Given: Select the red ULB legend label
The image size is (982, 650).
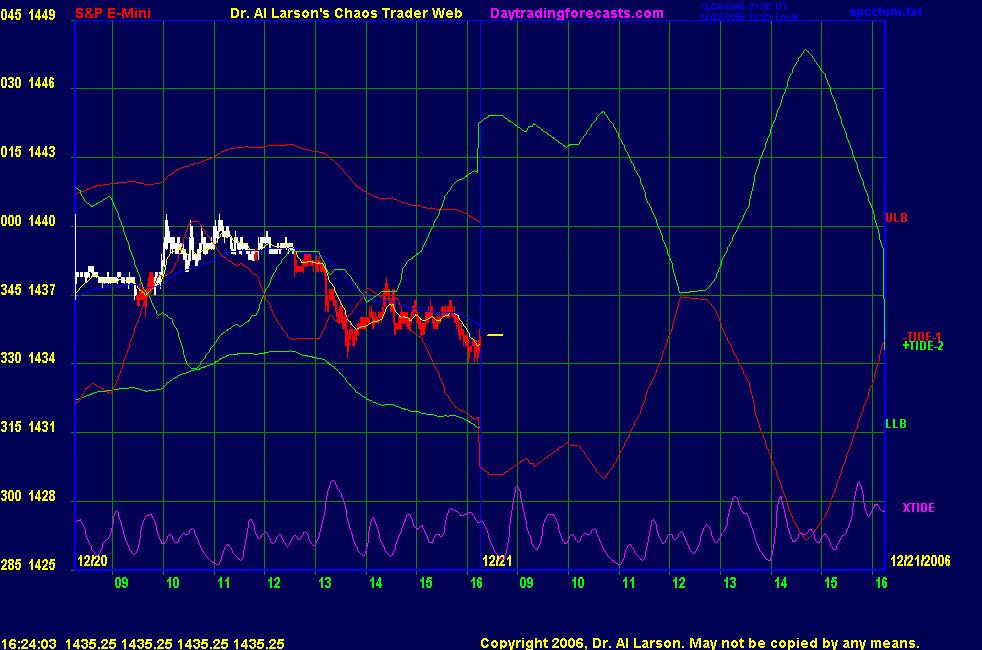Looking at the screenshot, I should click(896, 218).
